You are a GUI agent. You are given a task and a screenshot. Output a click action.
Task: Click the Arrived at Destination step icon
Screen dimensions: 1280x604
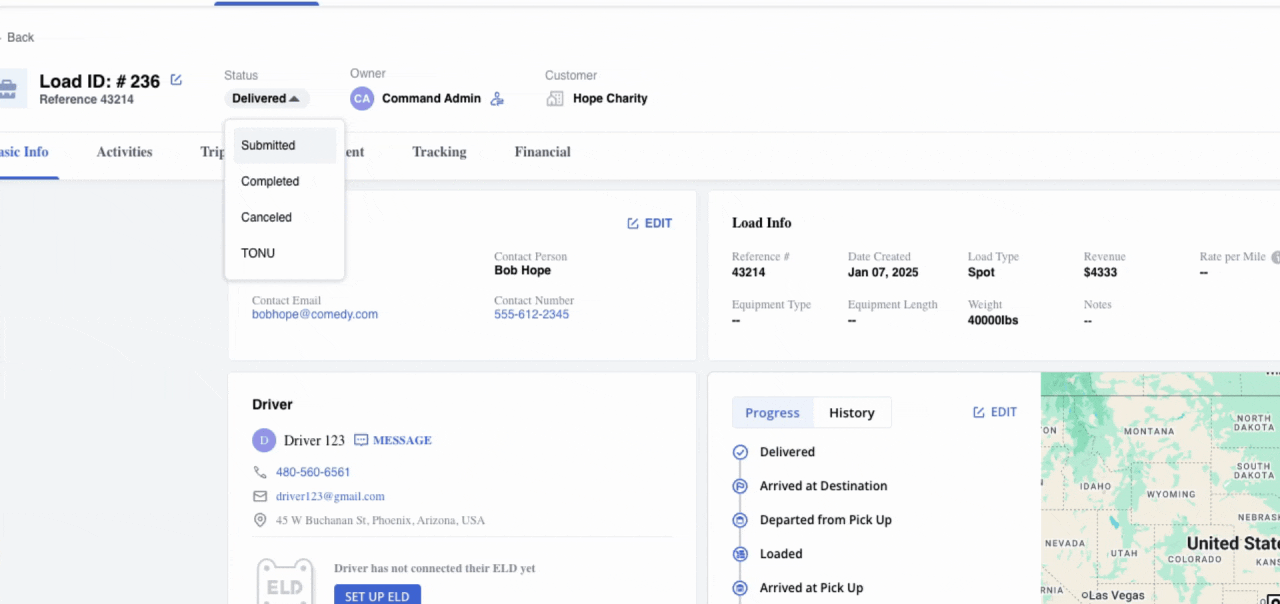(x=740, y=486)
